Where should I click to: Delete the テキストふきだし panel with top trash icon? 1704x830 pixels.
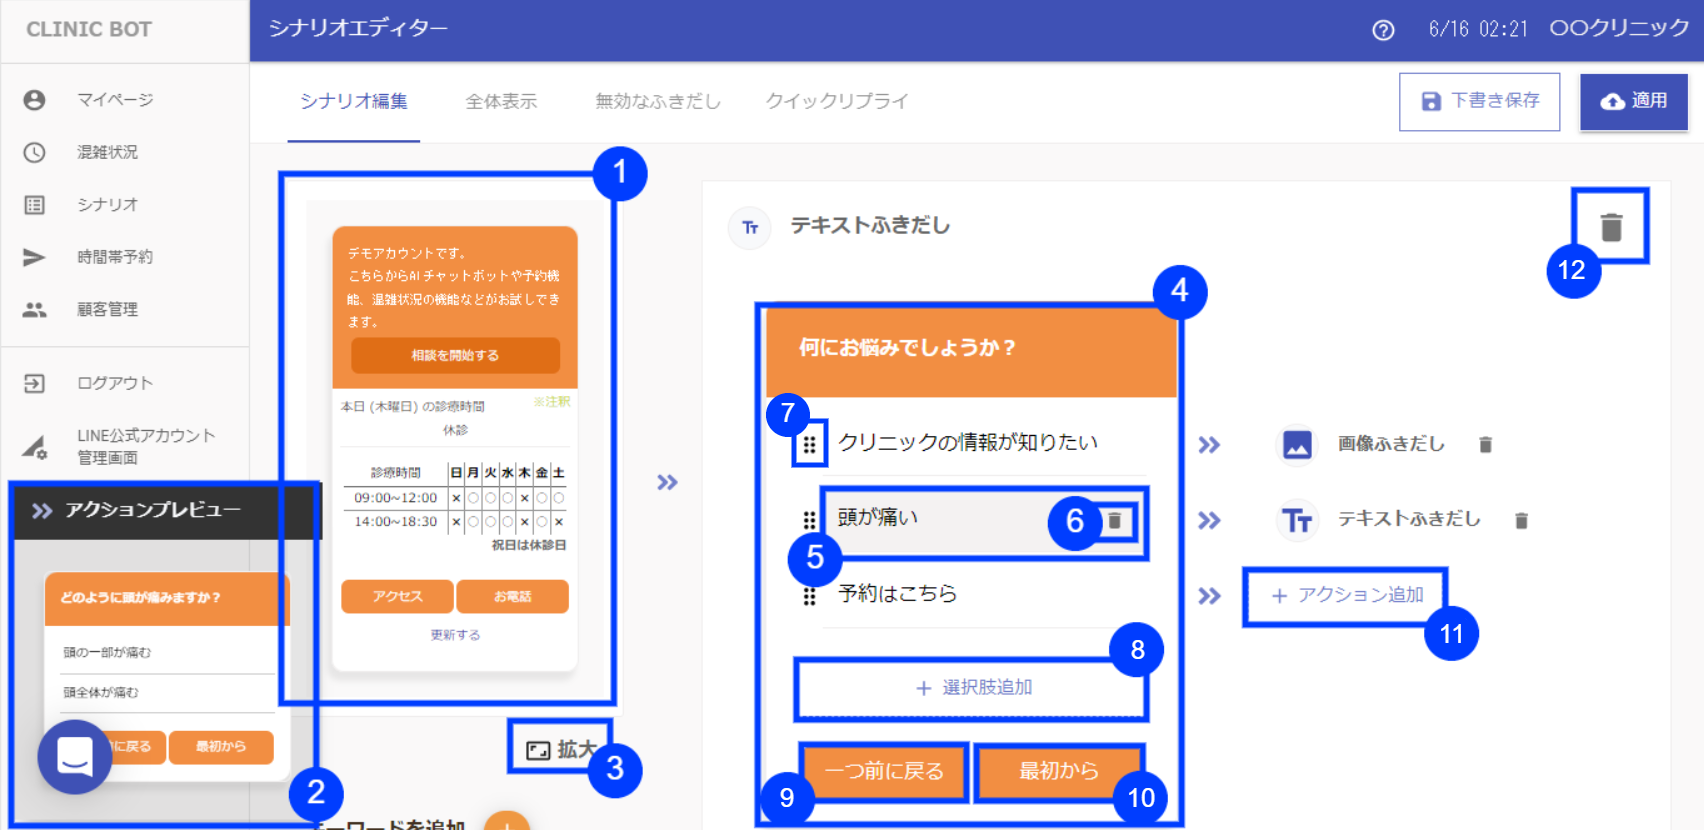click(x=1611, y=227)
